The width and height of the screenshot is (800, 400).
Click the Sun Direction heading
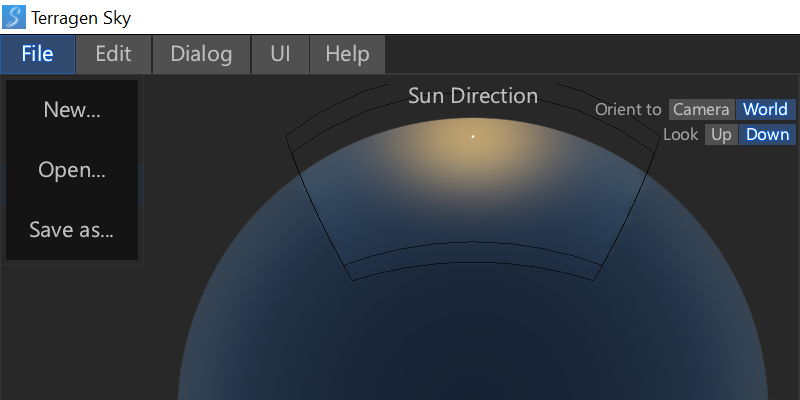coord(473,96)
